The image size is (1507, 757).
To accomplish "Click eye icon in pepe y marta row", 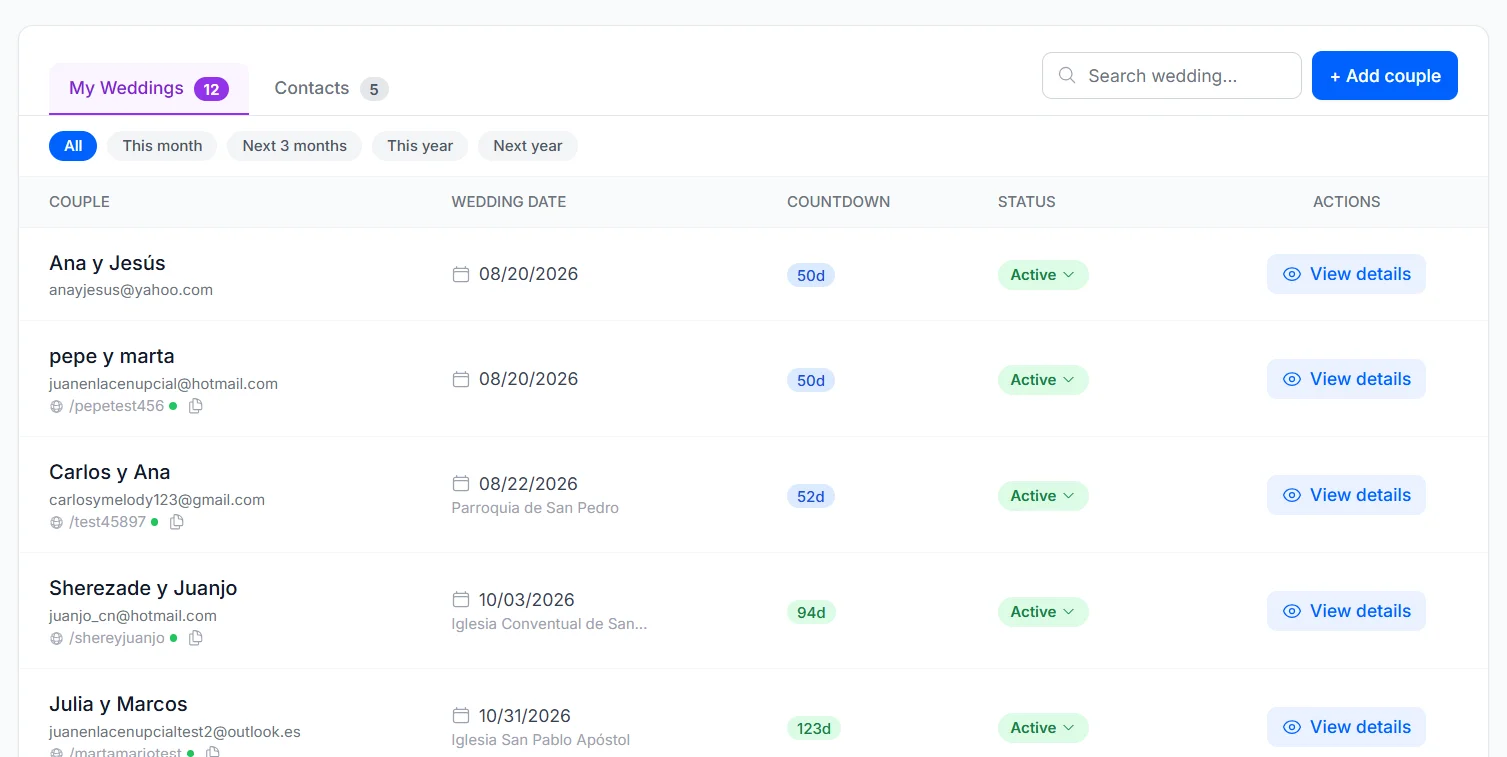I will (1292, 379).
